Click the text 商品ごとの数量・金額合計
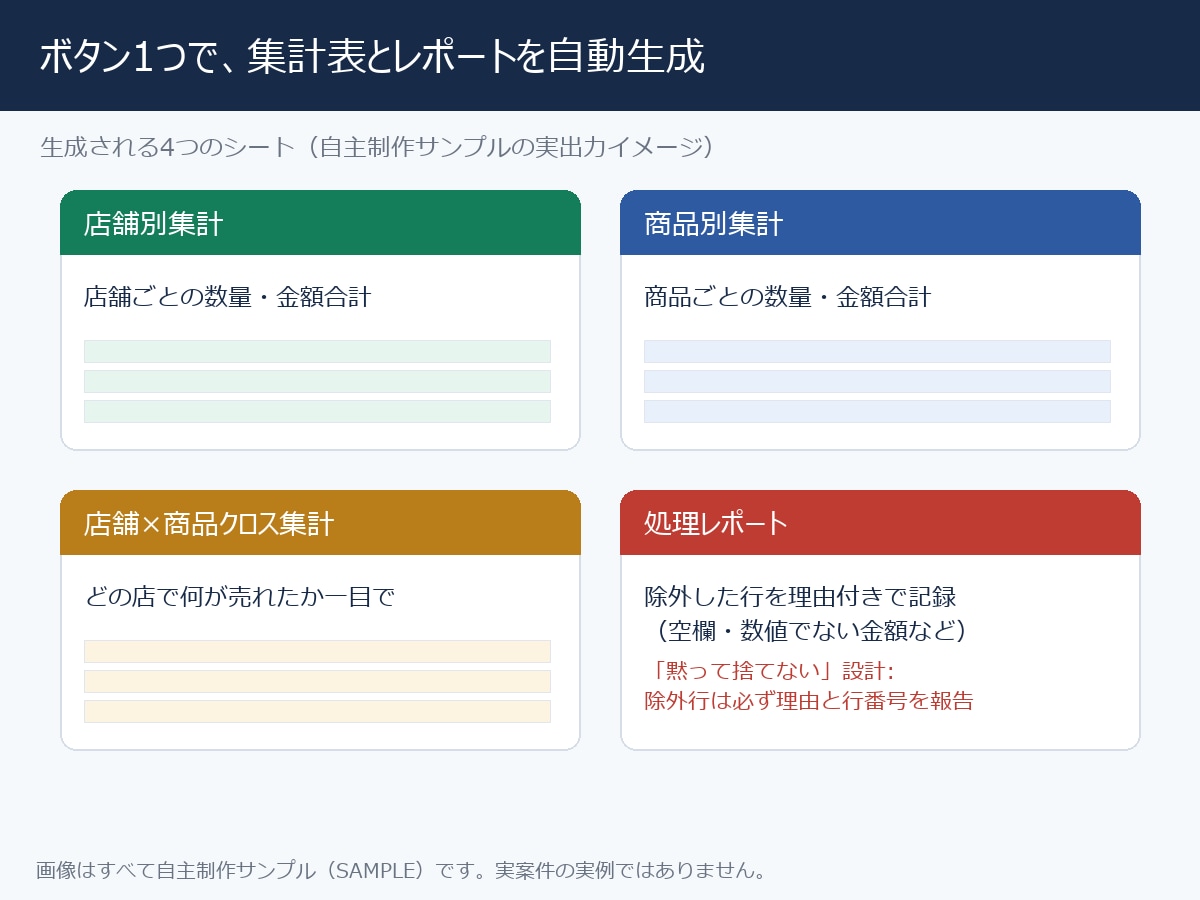1200x900 pixels. 788,297
